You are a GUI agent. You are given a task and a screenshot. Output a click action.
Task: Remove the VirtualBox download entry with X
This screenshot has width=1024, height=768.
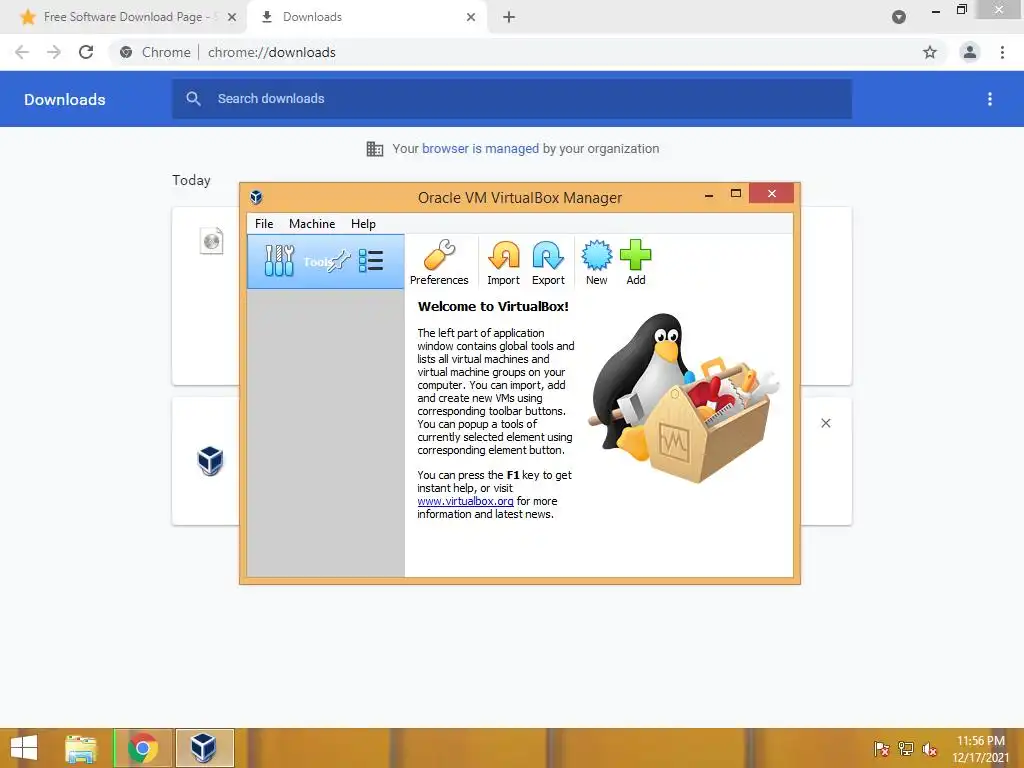[825, 423]
